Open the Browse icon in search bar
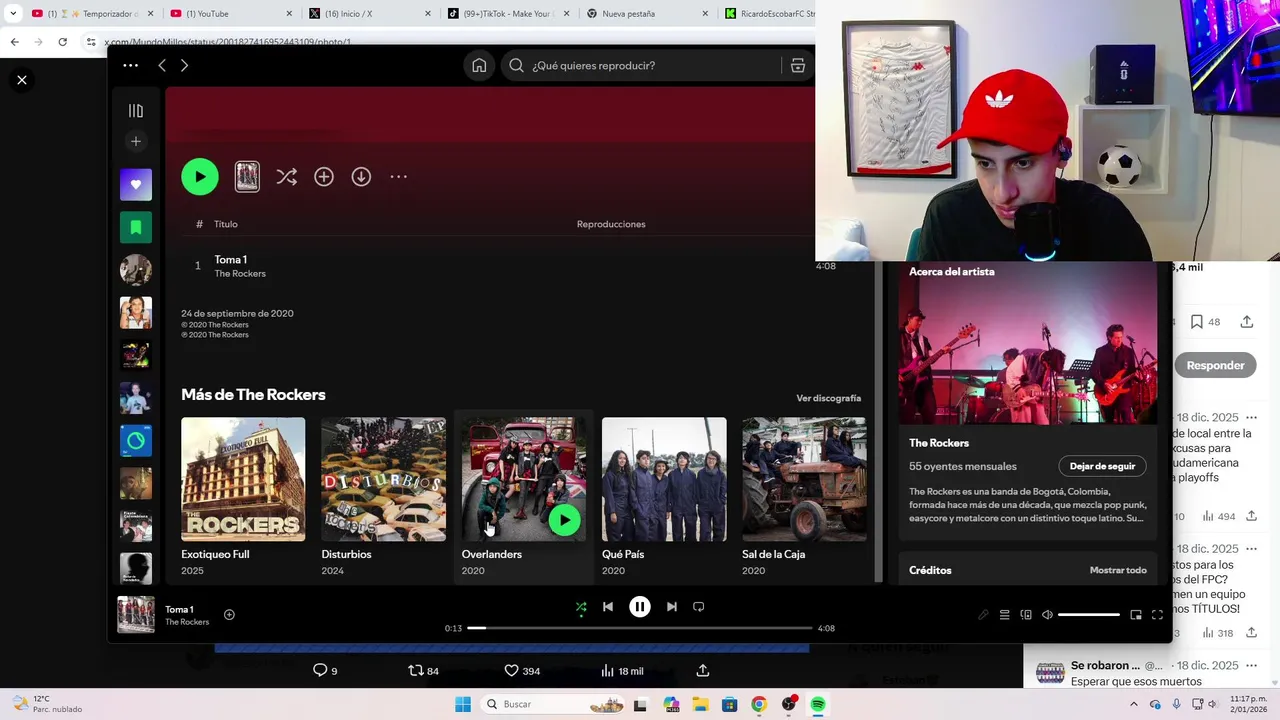 797,66
